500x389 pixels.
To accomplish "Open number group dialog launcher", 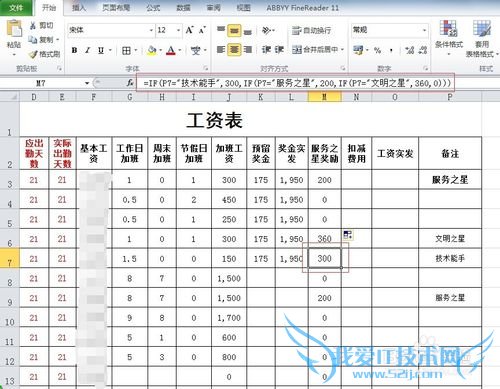I will coord(426,68).
